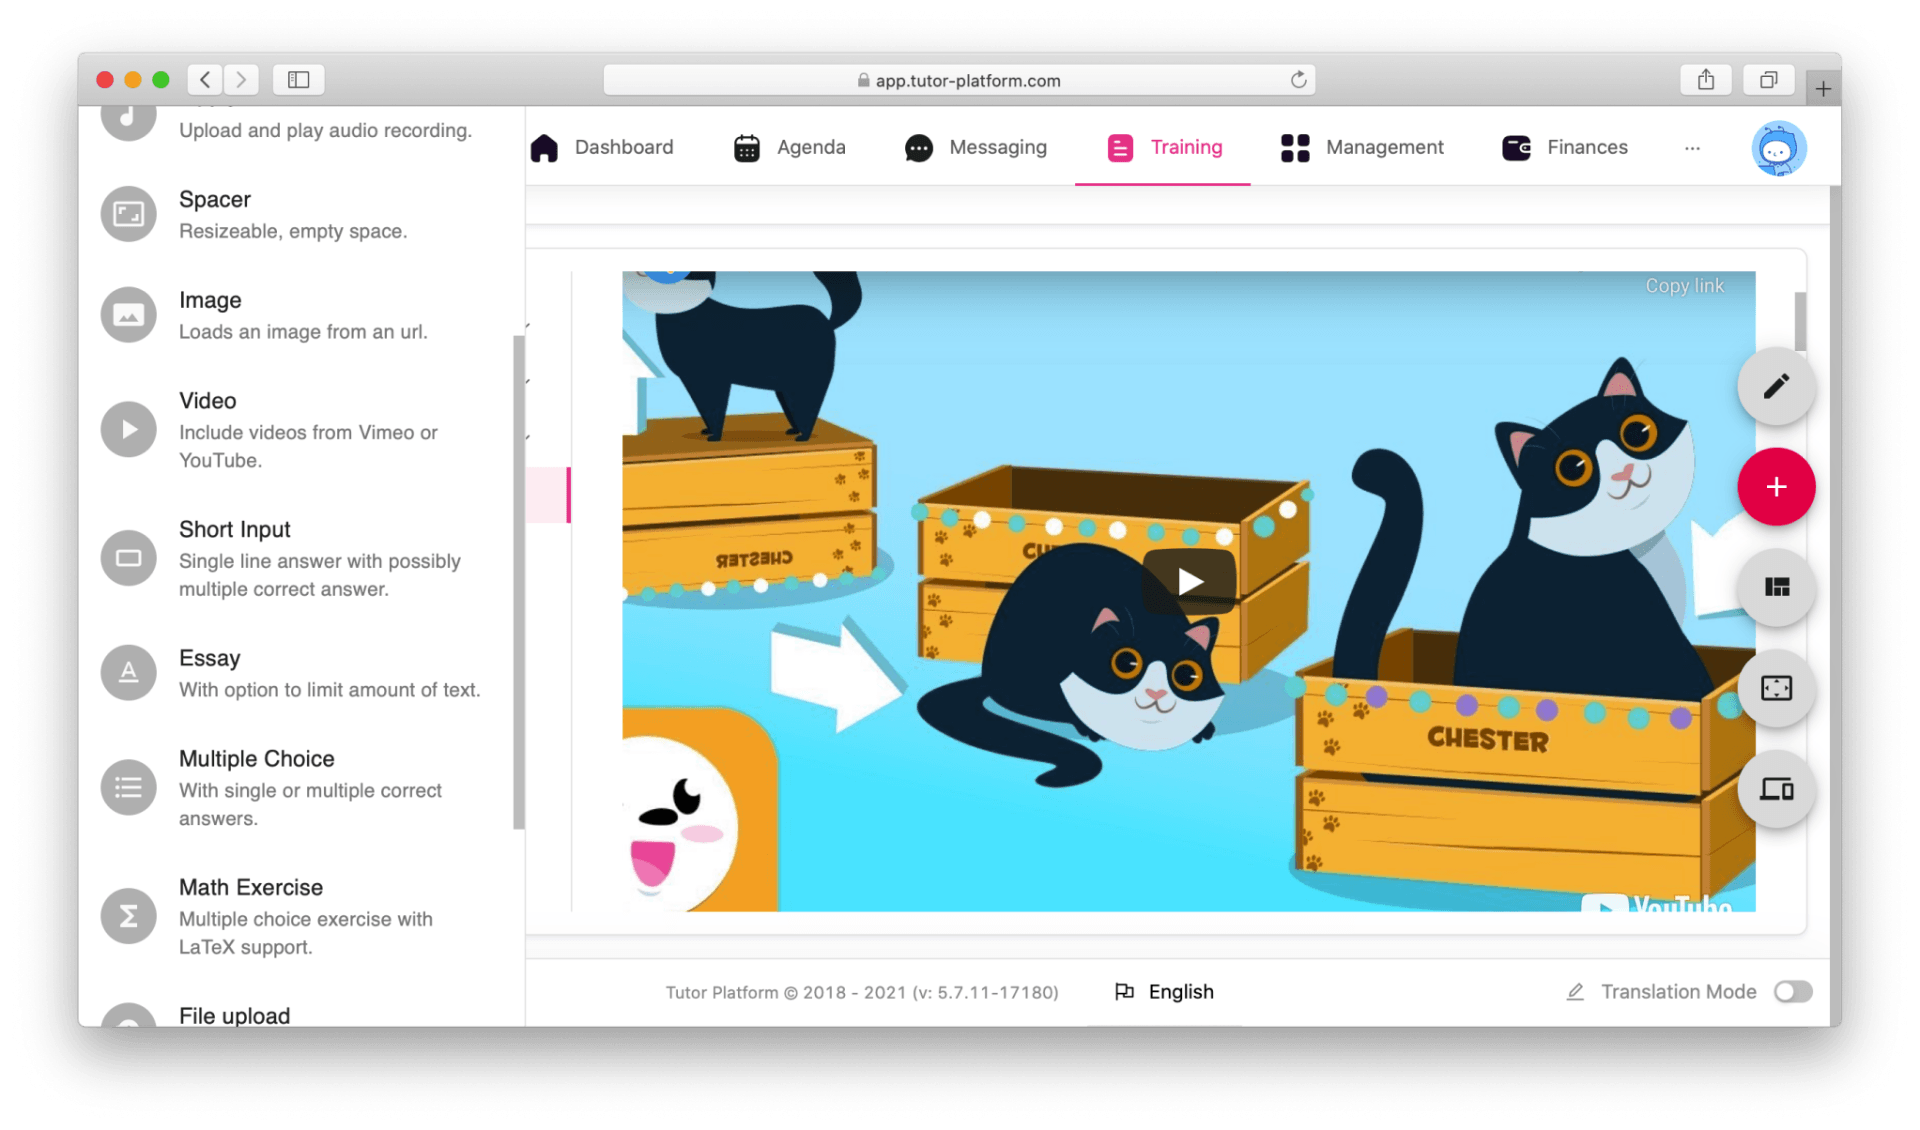Play the cat YouTube video
This screenshot has height=1130, width=1920.
click(x=1188, y=581)
